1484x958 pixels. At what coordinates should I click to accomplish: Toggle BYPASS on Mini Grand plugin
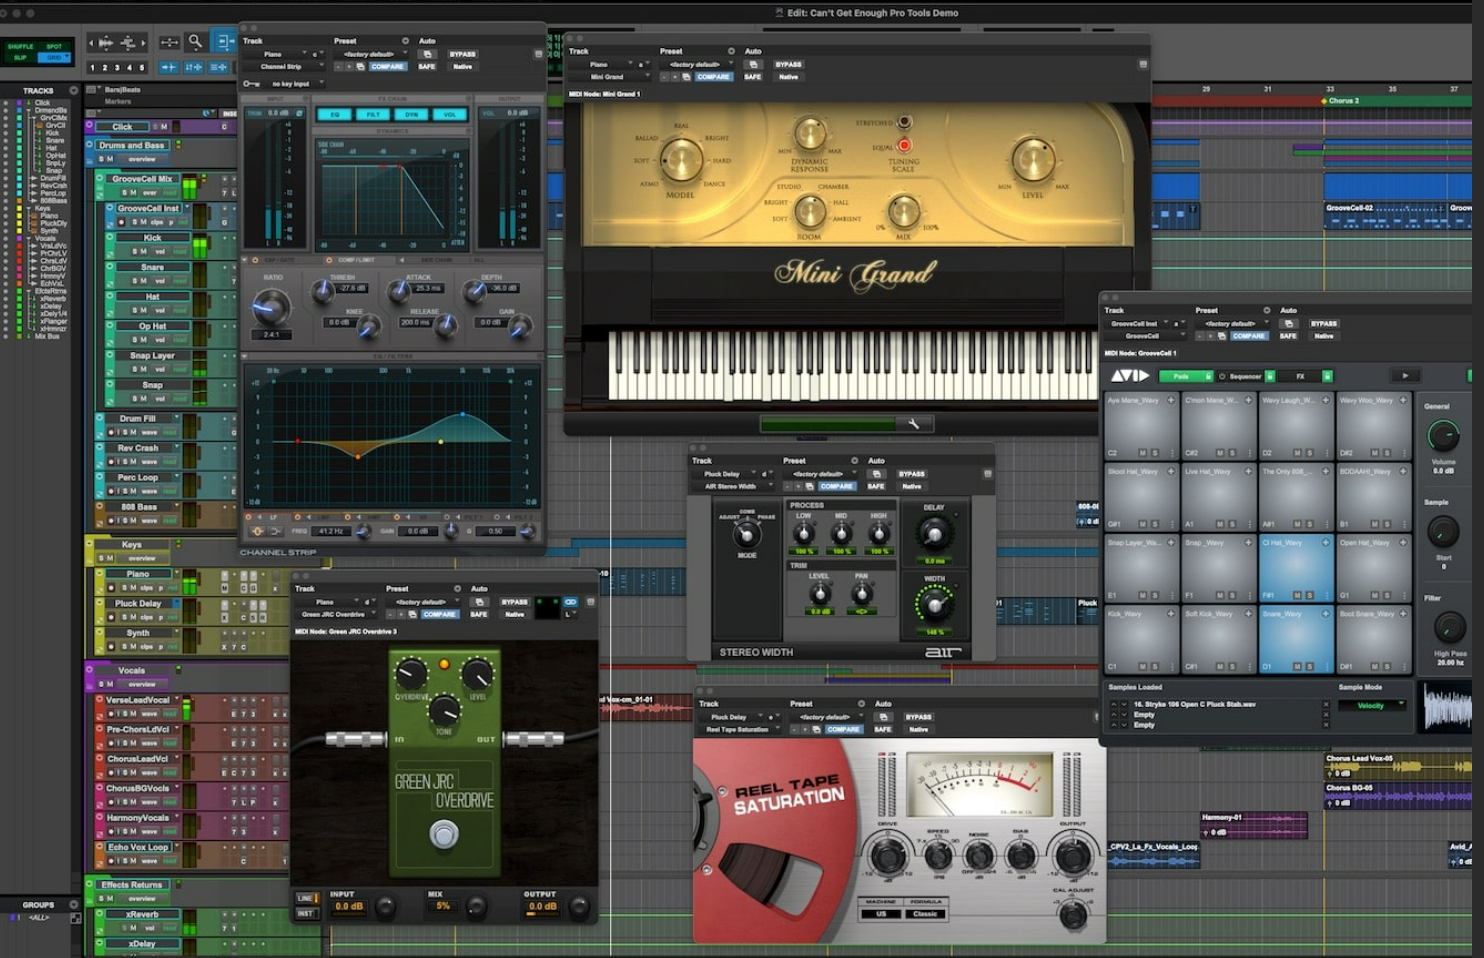pos(788,64)
